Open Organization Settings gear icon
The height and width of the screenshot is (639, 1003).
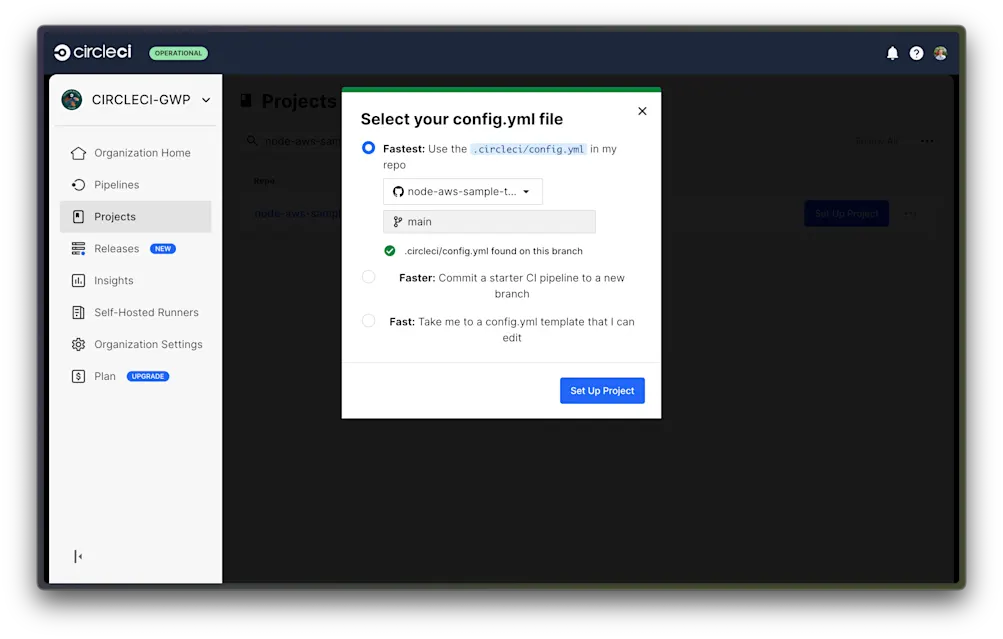81,344
